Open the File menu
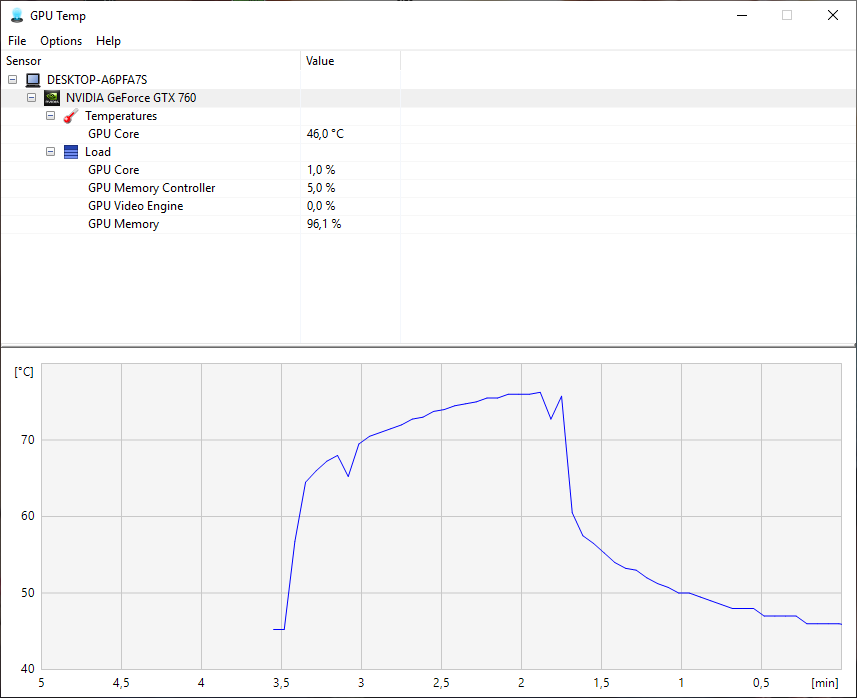Screen dimensions: 857x698 [17, 41]
